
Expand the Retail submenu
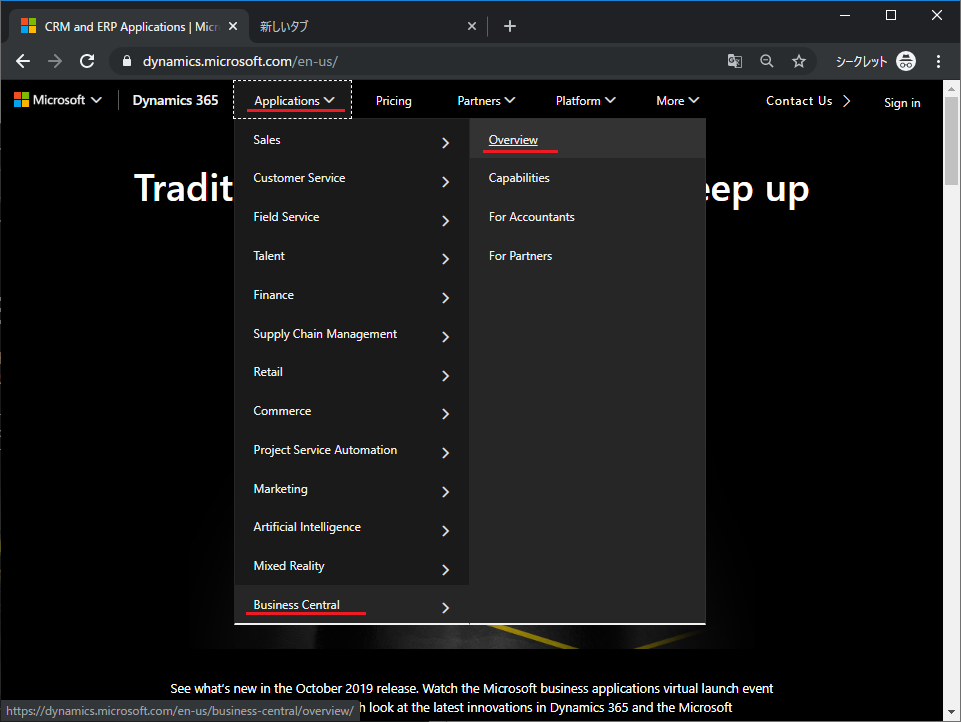[x=351, y=373]
